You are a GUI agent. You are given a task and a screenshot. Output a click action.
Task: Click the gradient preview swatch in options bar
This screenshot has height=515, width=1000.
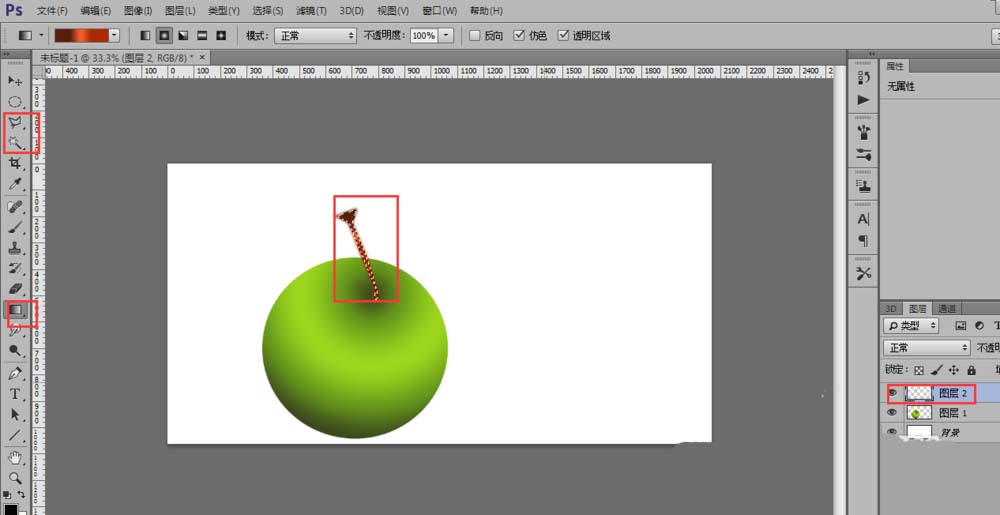click(80, 35)
